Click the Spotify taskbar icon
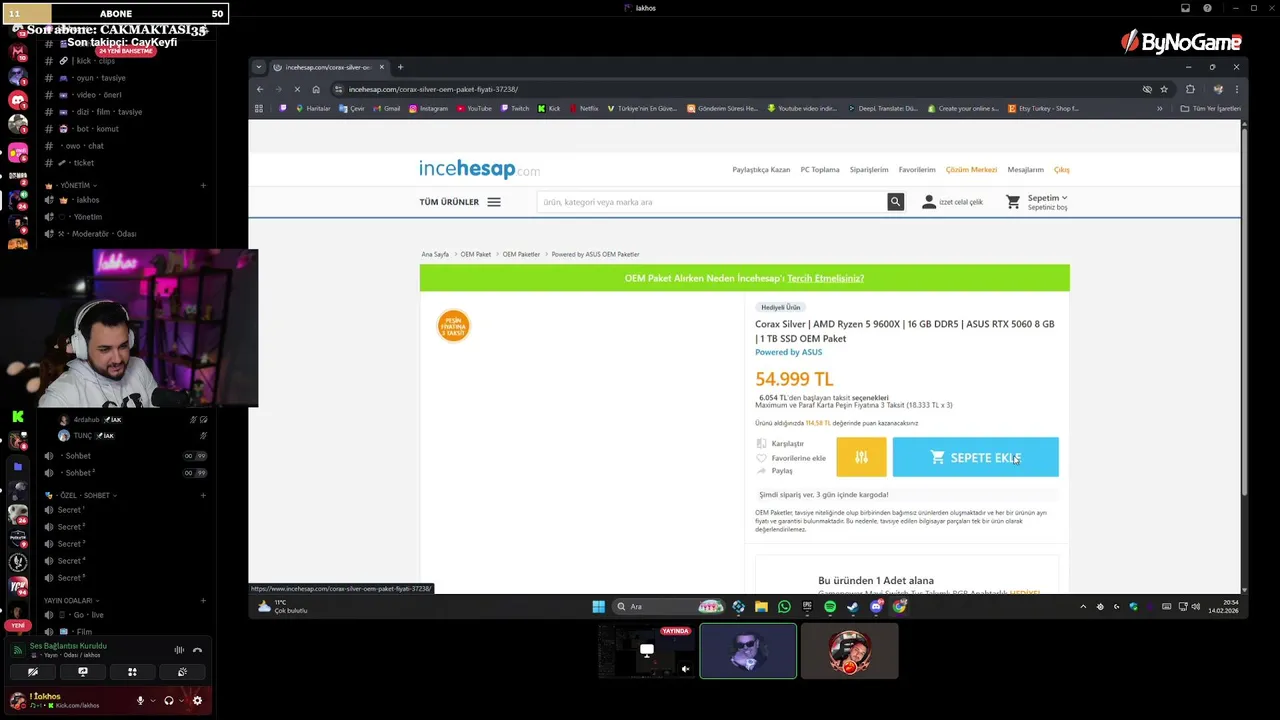Viewport: 1280px width, 720px height. click(x=830, y=606)
